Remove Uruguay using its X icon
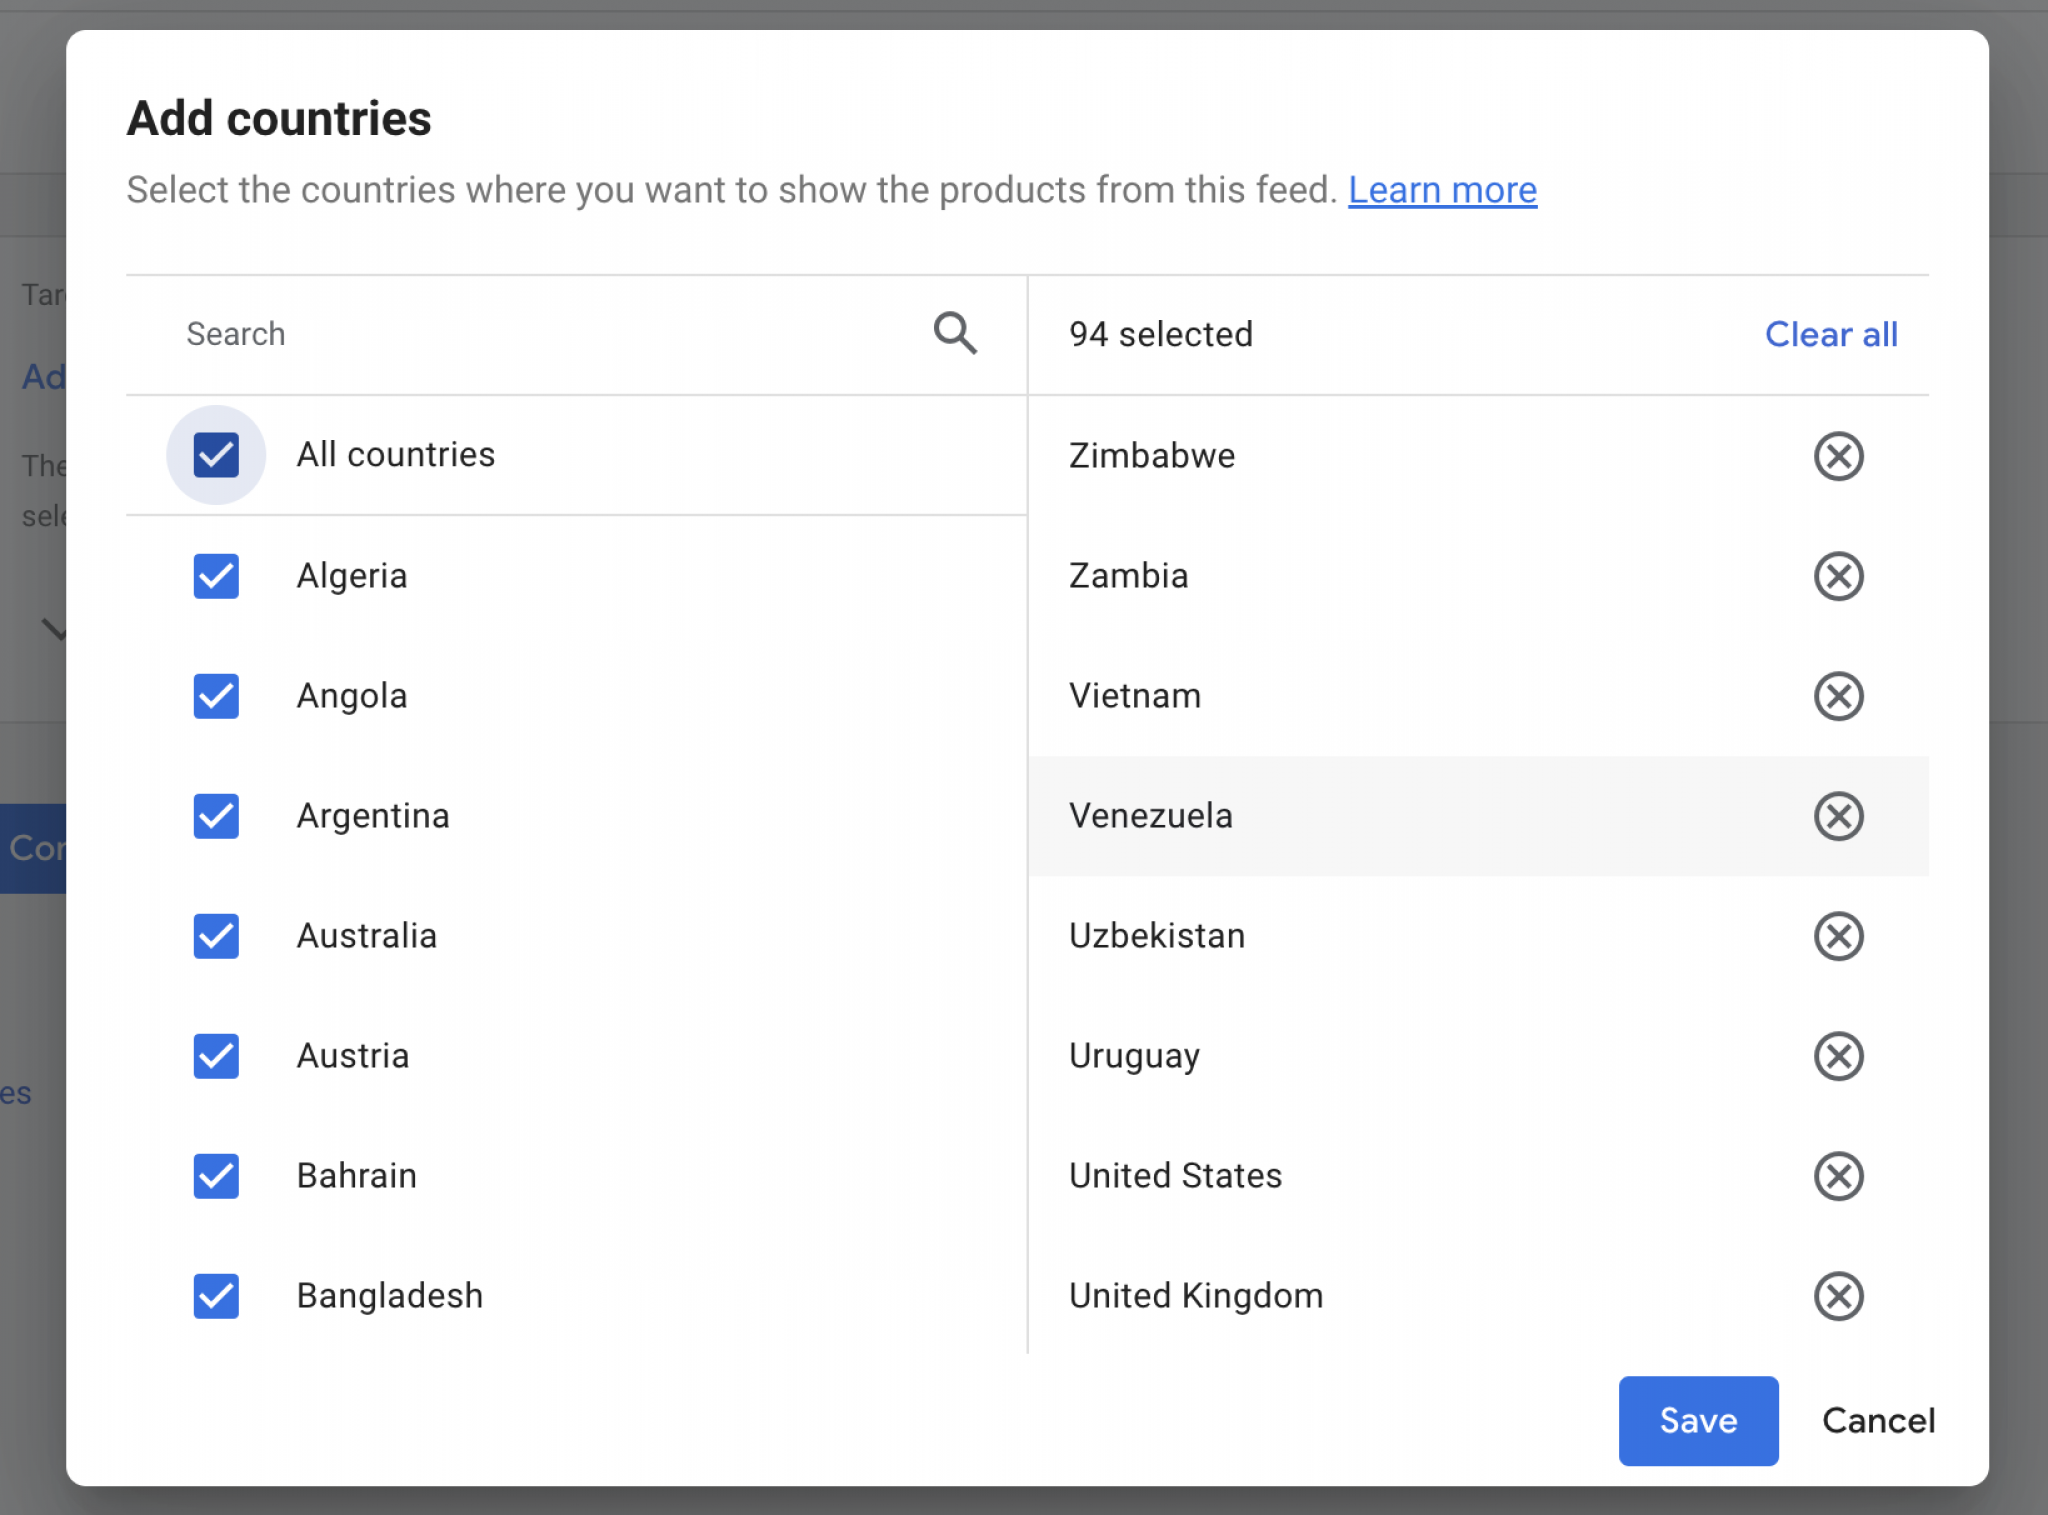Viewport: 2048px width, 1515px height. tap(1838, 1056)
